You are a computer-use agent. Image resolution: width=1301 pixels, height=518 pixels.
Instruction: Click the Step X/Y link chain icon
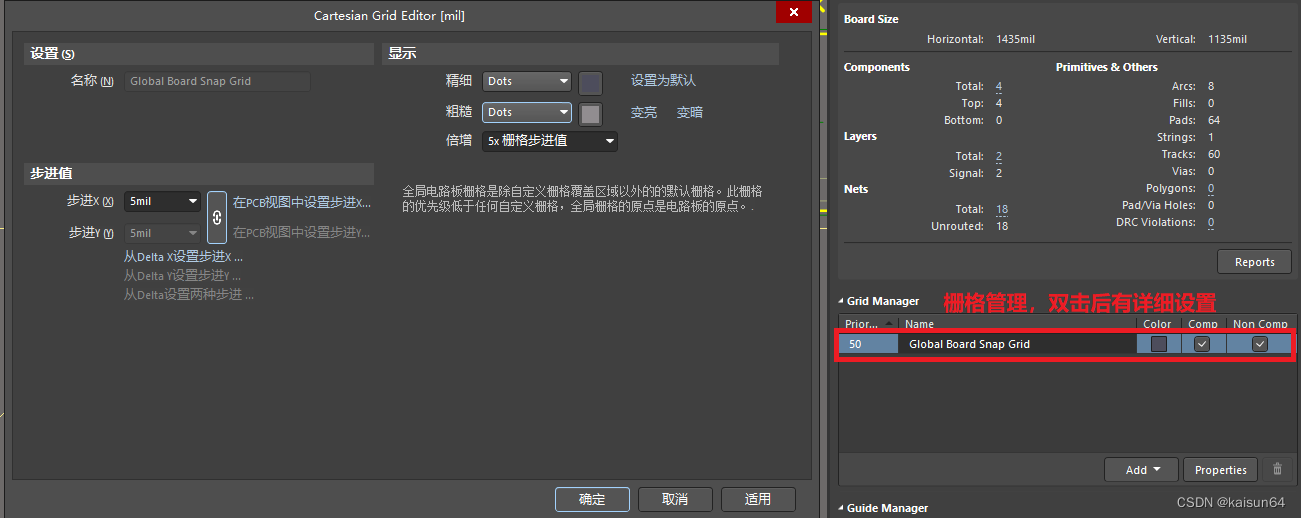click(x=217, y=217)
